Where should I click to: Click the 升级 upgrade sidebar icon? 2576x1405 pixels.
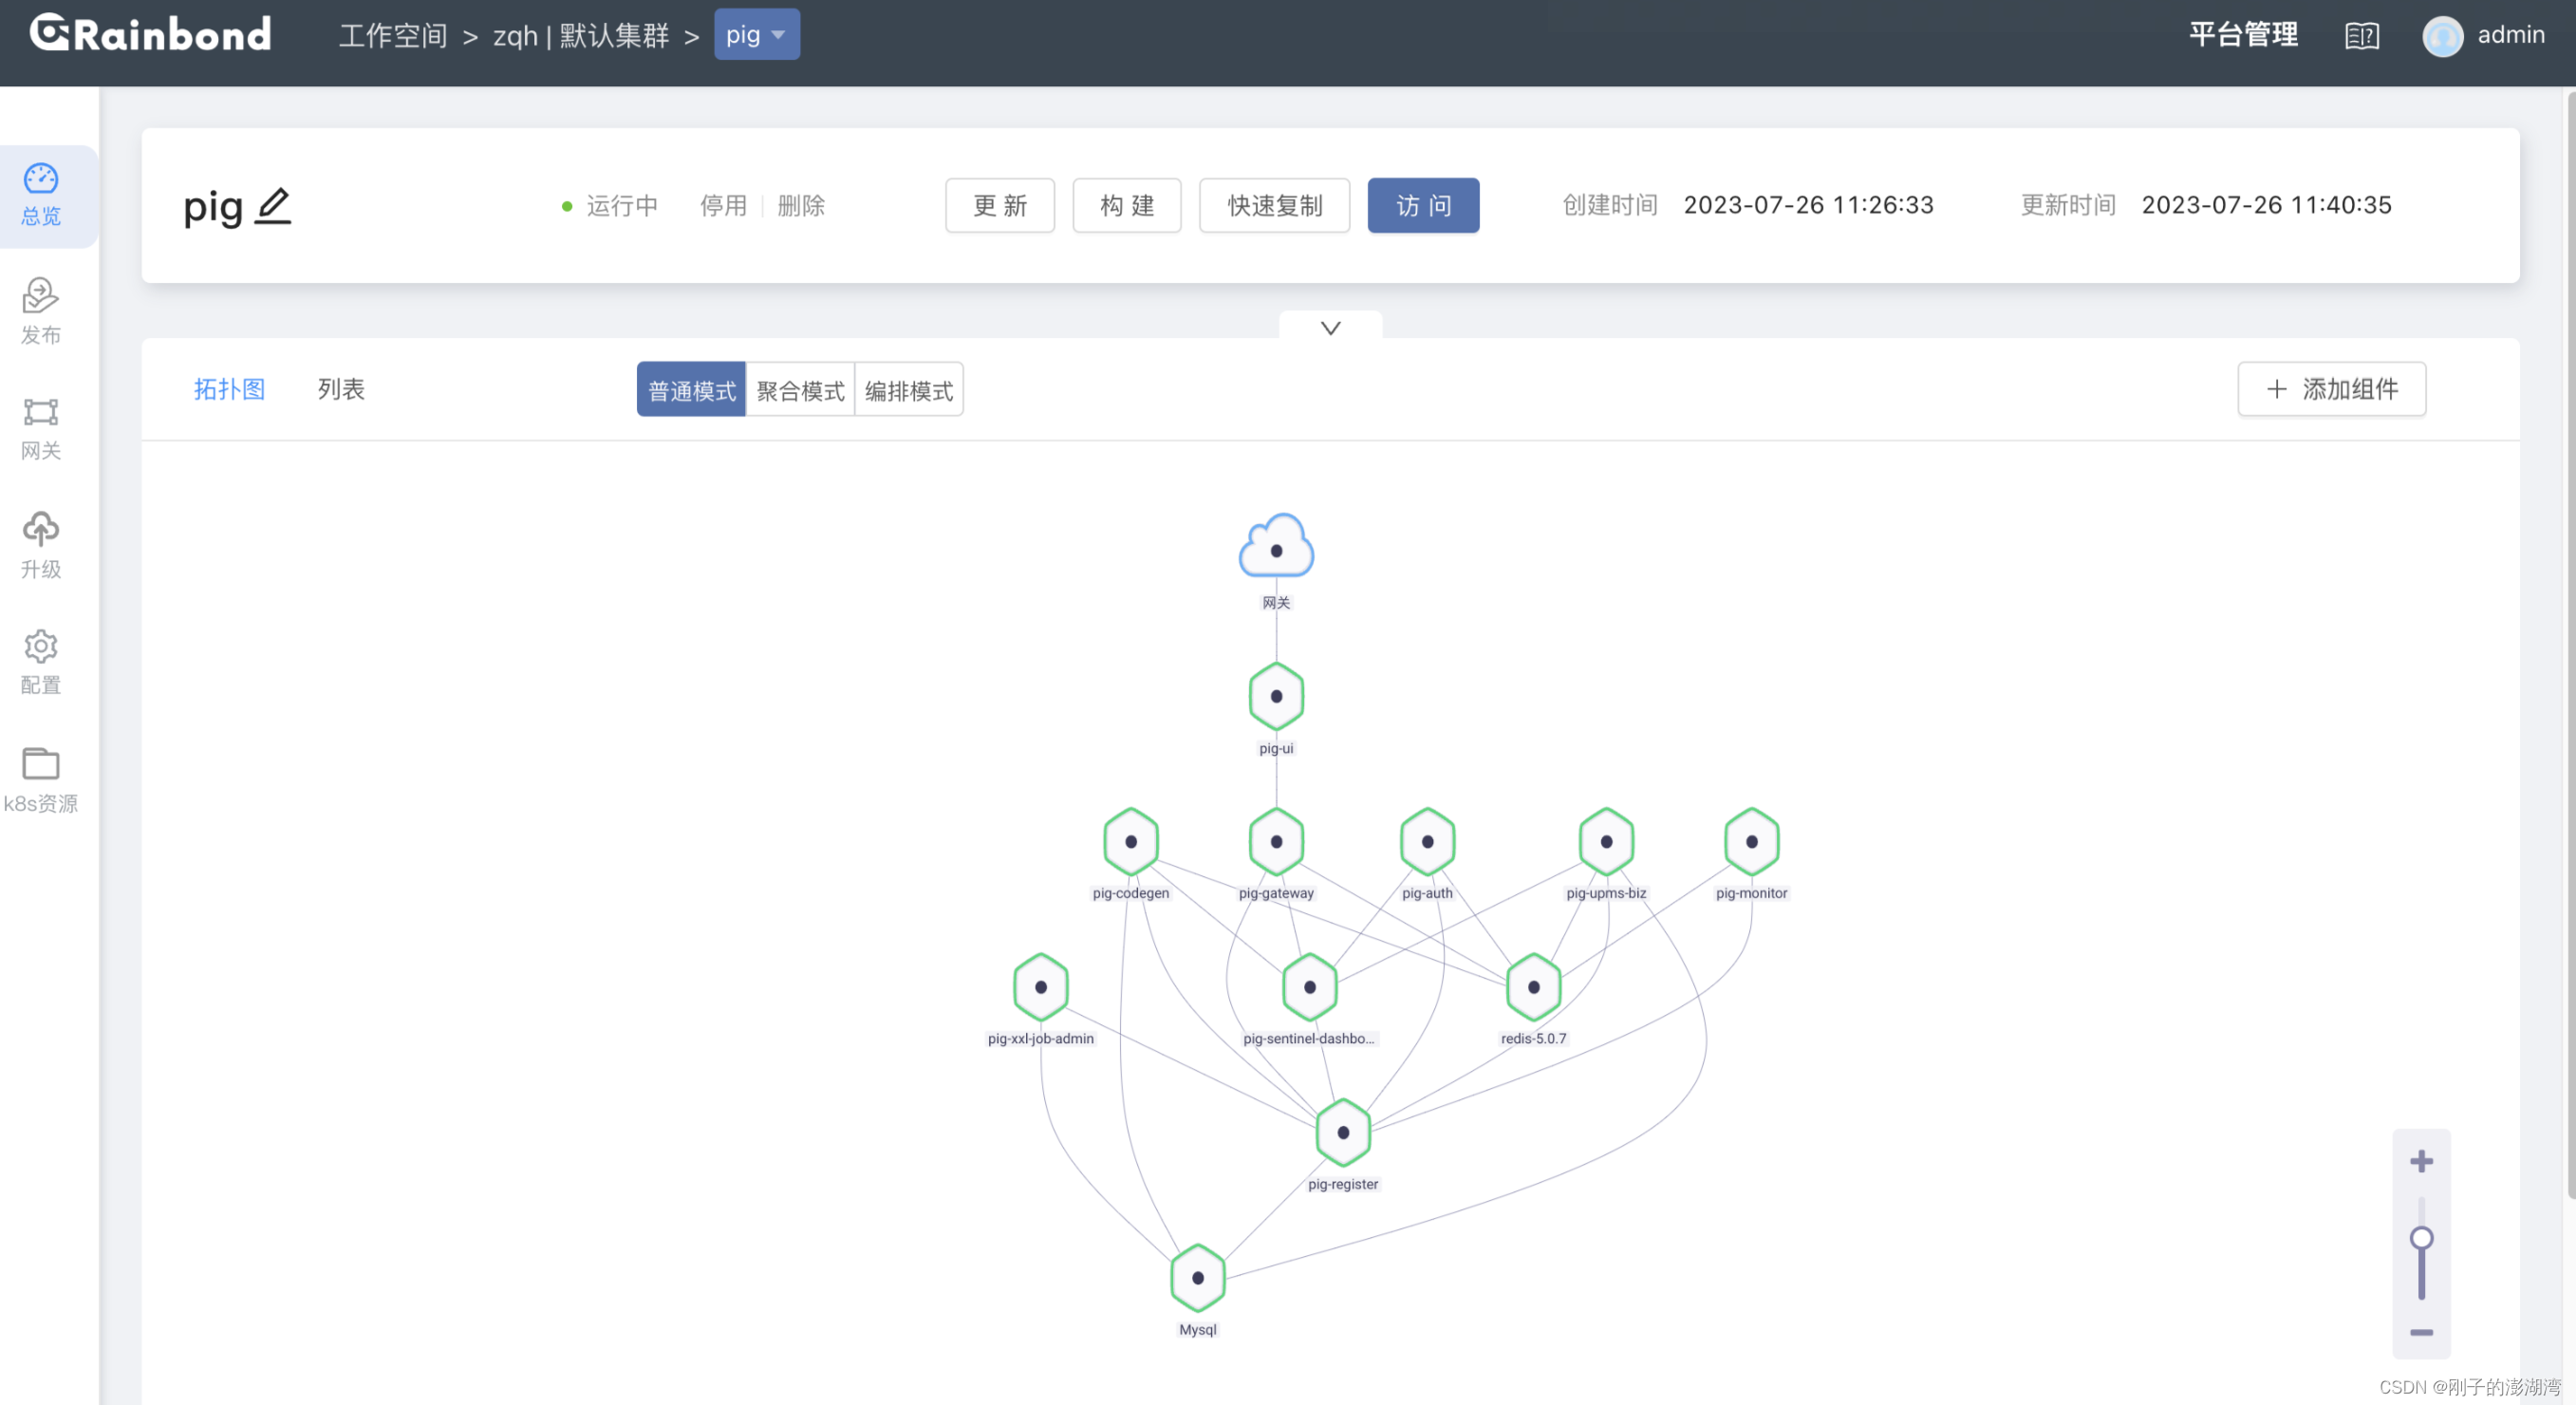click(40, 545)
